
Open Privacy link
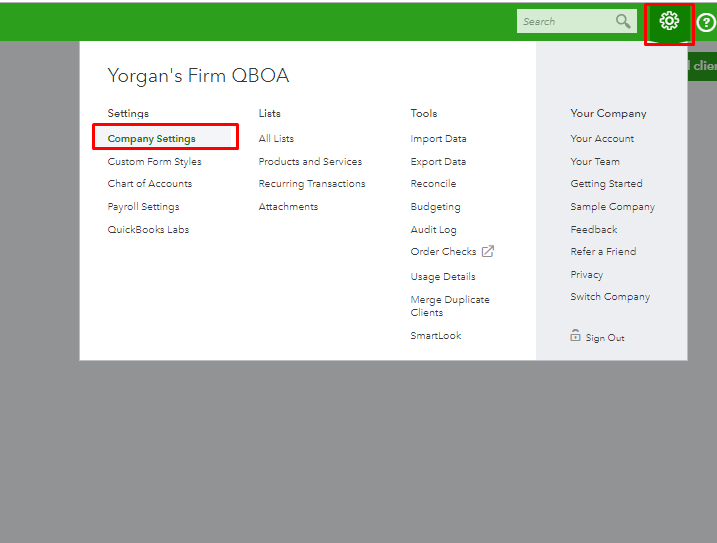(x=586, y=275)
